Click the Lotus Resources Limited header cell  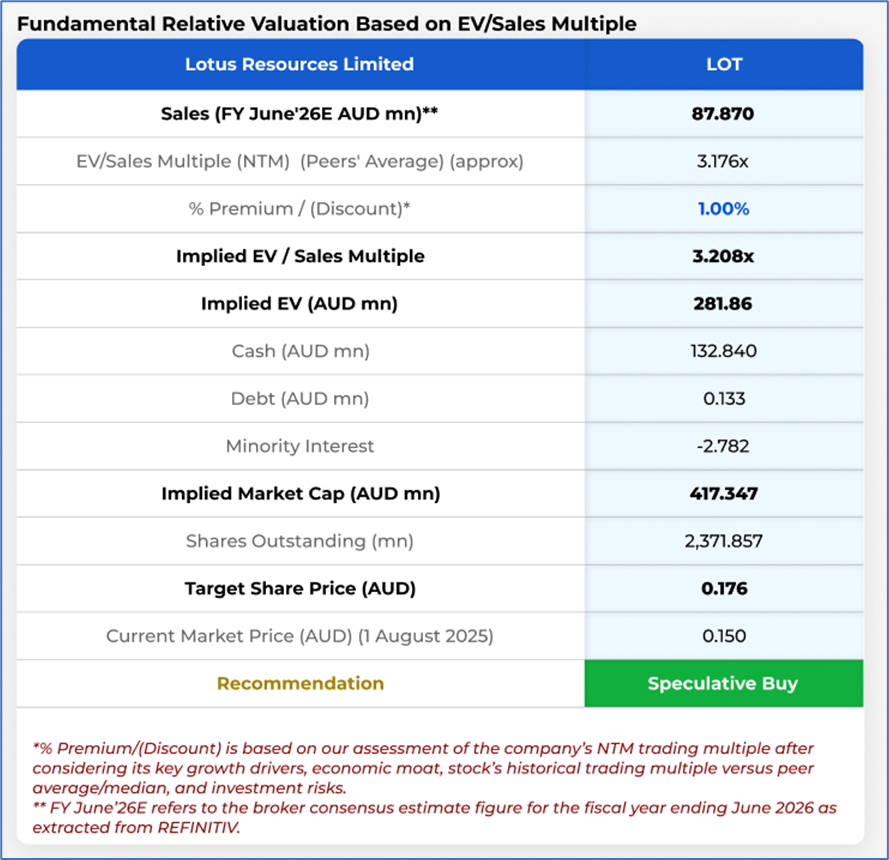pos(299,64)
